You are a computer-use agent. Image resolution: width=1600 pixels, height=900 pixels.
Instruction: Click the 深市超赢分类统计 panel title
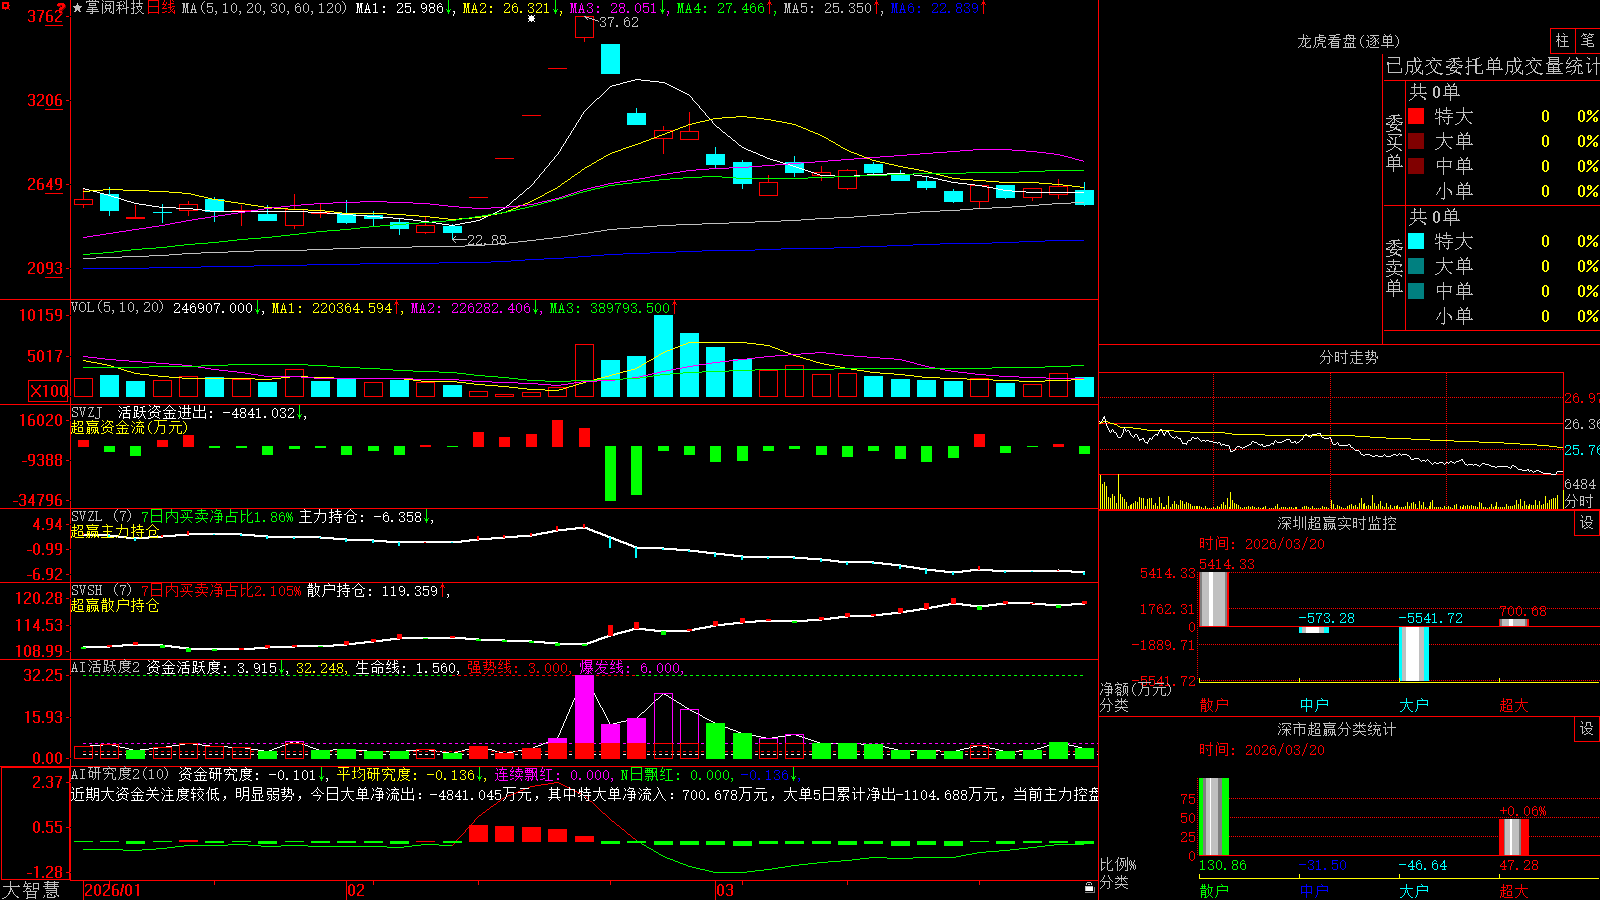[x=1336, y=729]
